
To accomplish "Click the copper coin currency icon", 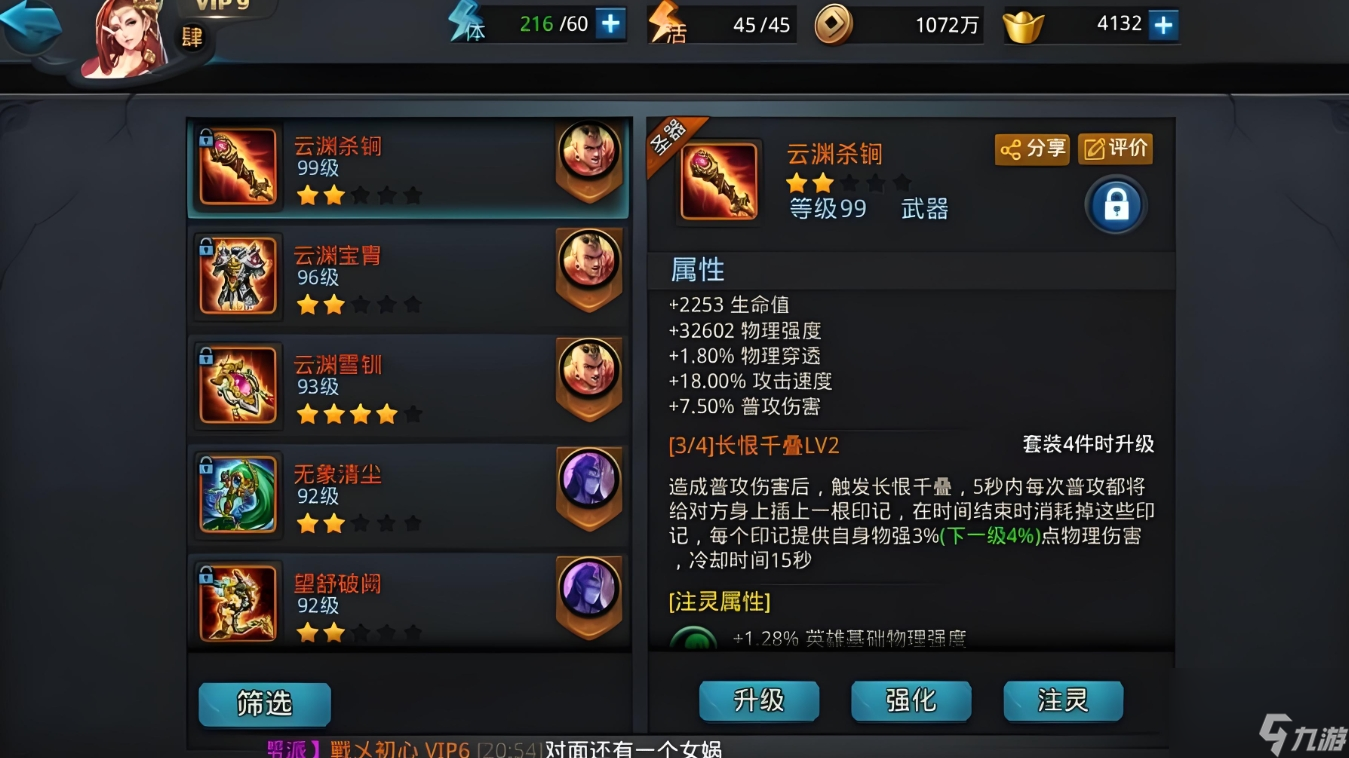I will [x=833, y=25].
